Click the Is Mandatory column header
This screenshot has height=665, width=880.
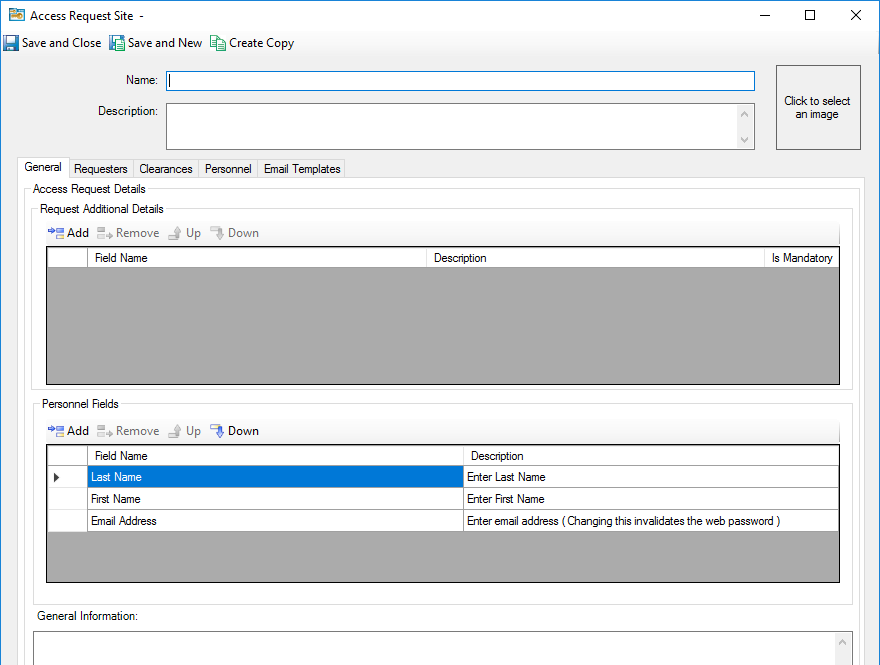coord(801,258)
